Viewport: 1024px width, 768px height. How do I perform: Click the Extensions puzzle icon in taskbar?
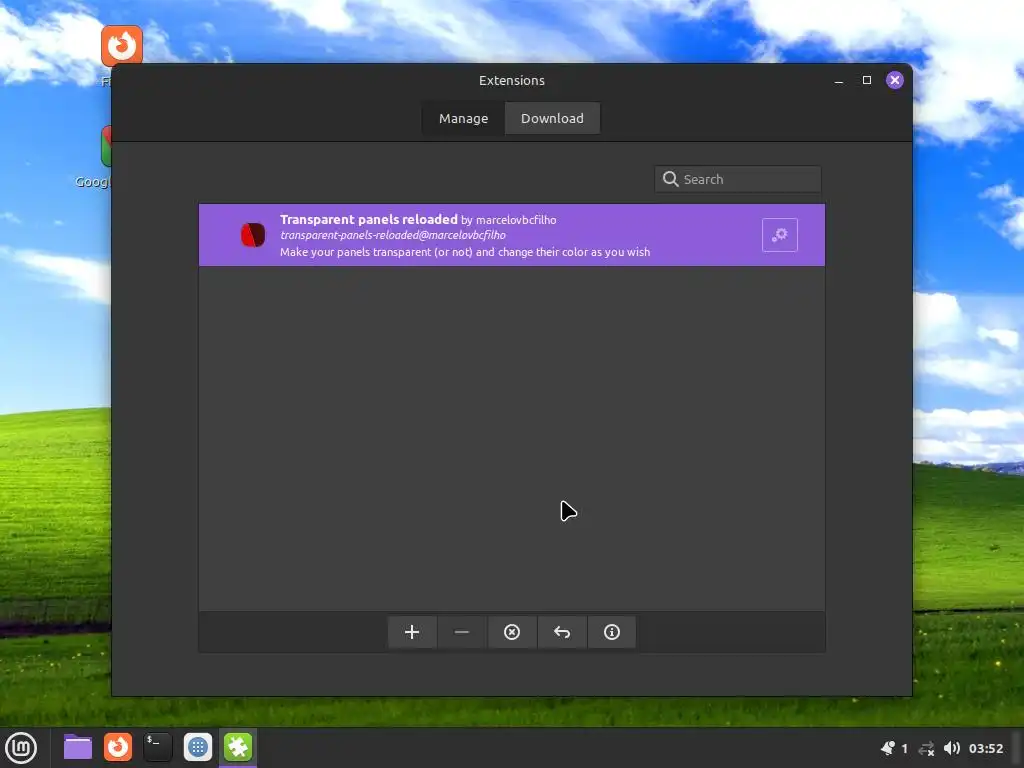(x=238, y=747)
